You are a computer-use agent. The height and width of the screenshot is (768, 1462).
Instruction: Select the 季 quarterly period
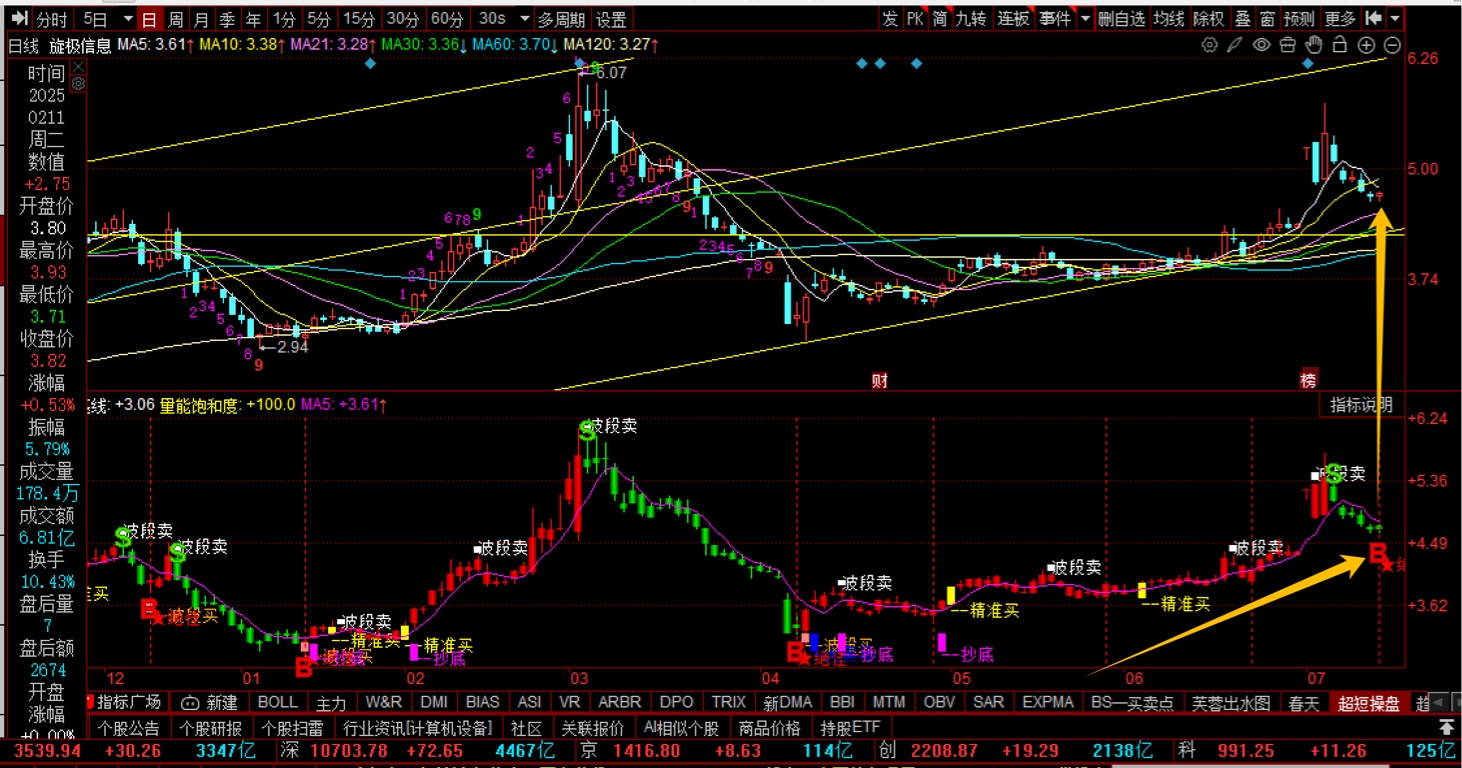(228, 19)
